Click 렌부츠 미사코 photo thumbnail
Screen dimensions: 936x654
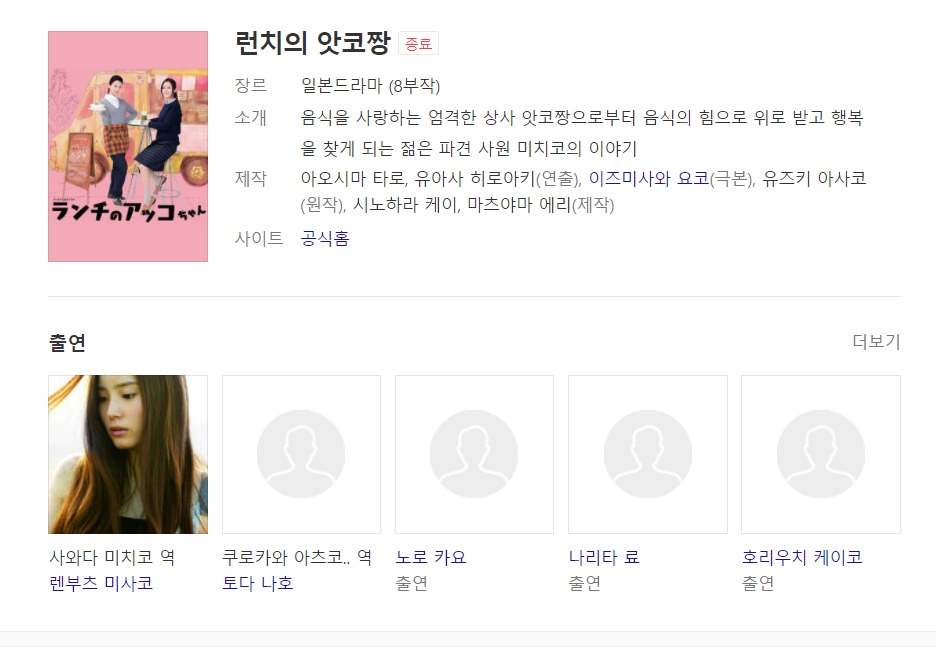click(x=128, y=454)
